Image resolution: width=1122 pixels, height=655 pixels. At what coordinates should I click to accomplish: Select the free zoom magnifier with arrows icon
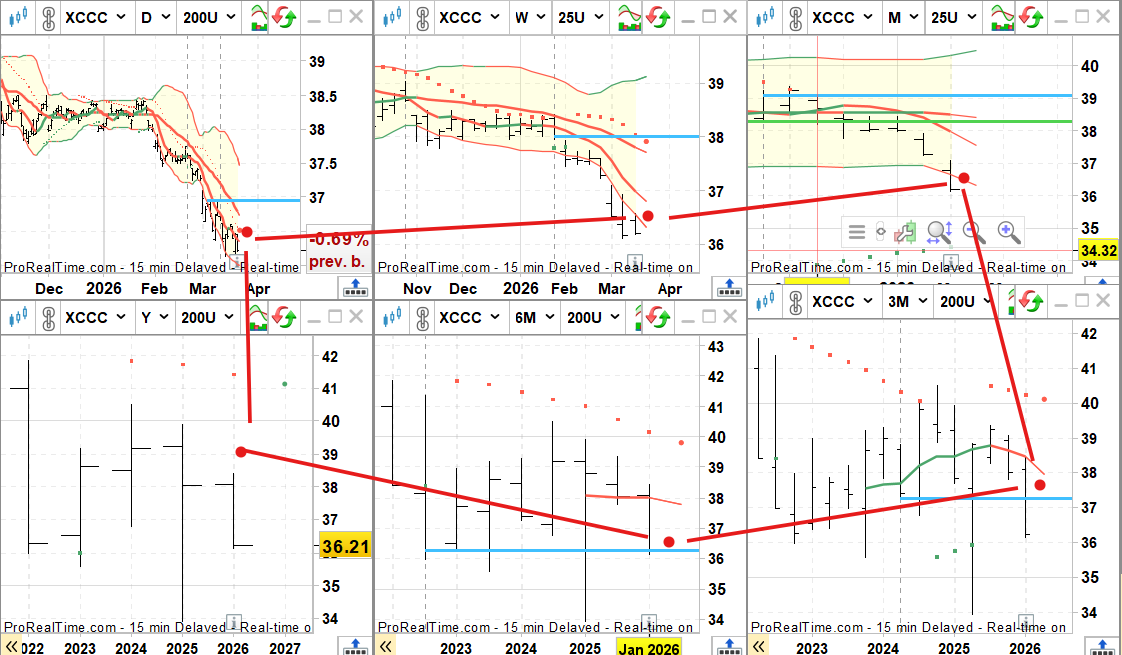pos(938,232)
